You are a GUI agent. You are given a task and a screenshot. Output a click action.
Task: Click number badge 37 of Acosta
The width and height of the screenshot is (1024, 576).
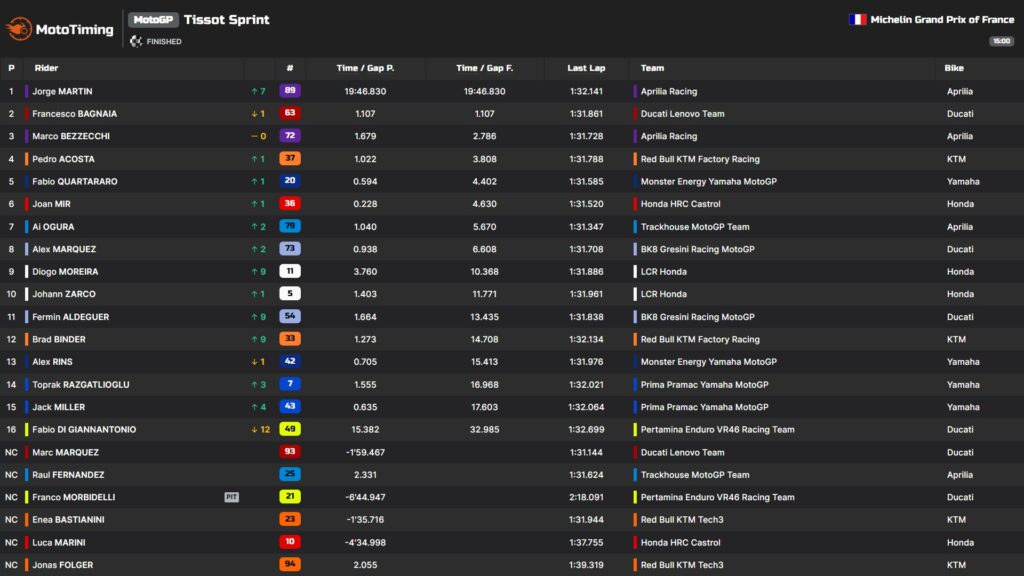pos(290,158)
